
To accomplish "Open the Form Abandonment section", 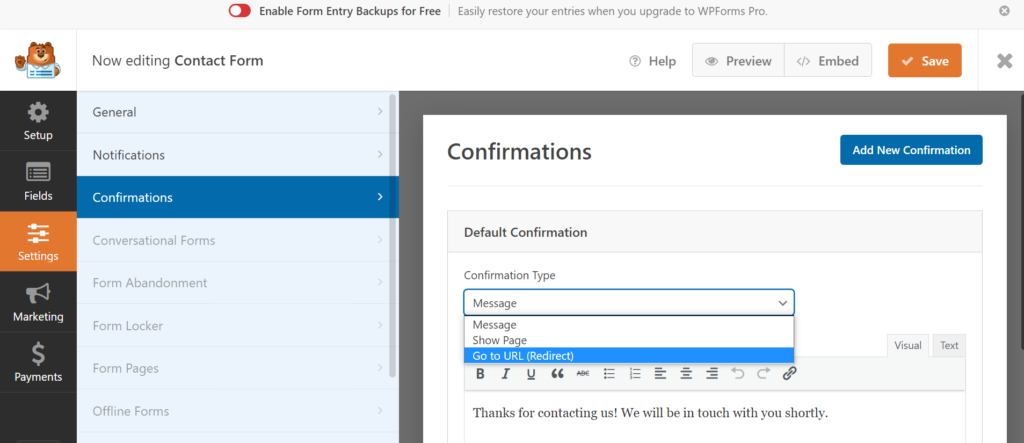I will pyautogui.click(x=237, y=283).
